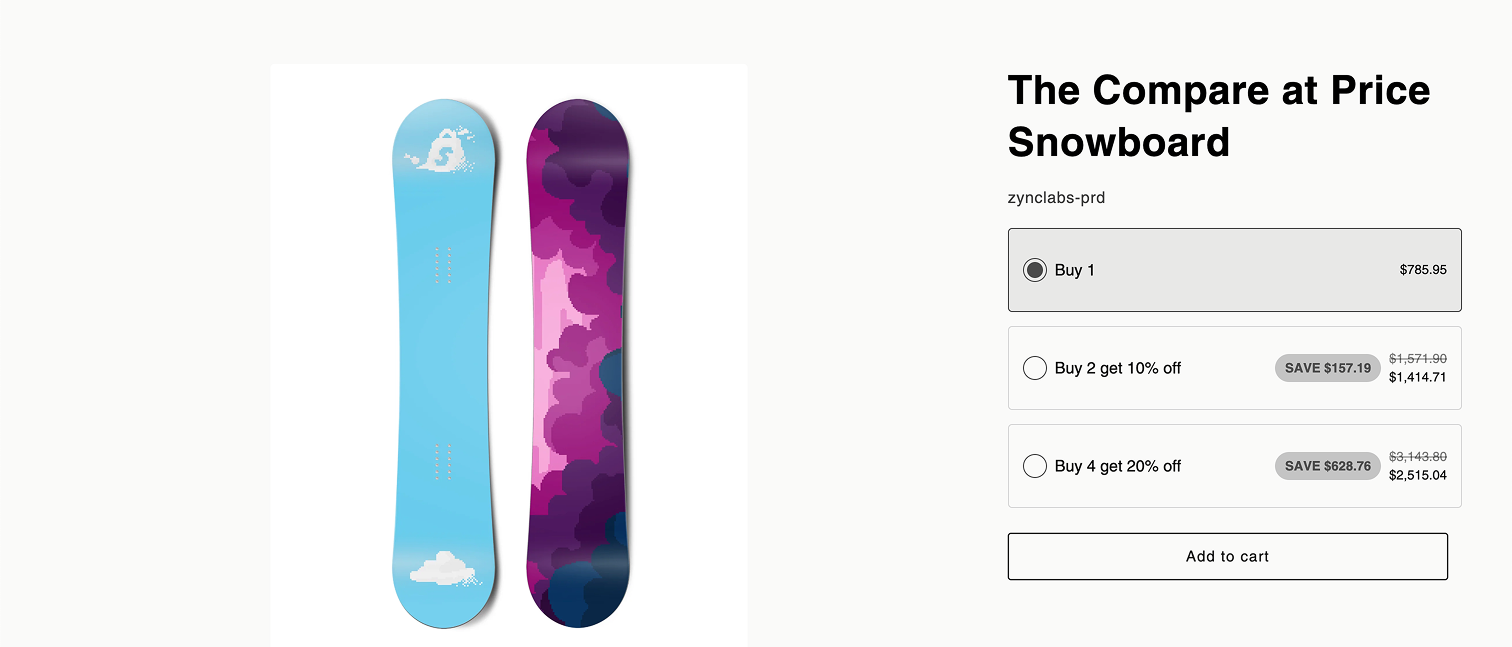This screenshot has height=647, width=1512.
Task: Select the Buy 1 radio button
Action: pos(1035,270)
